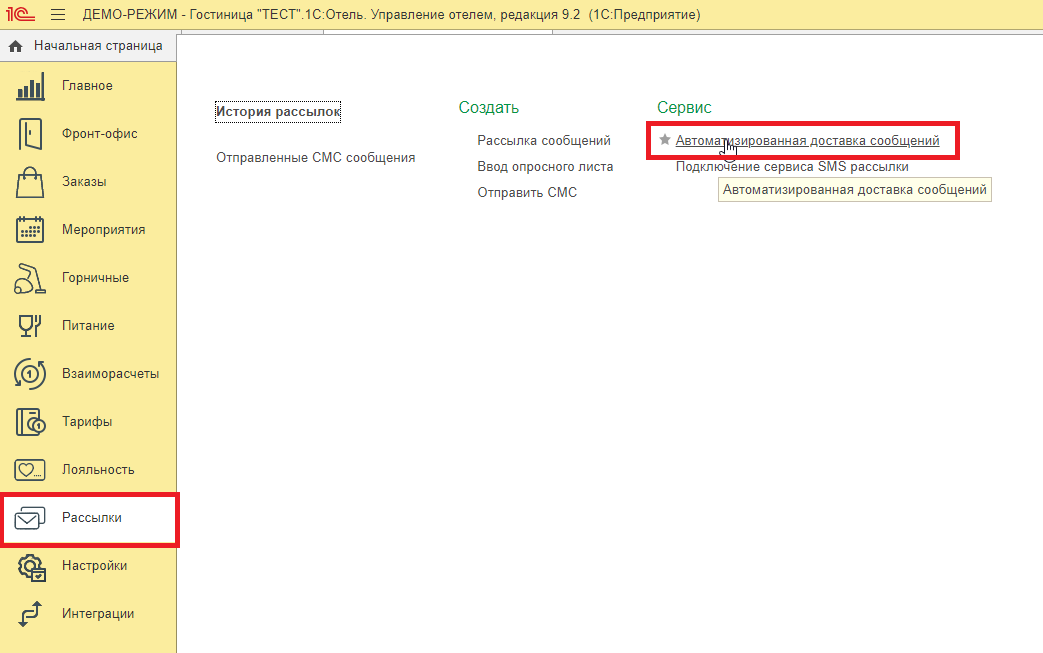Click the ДЕМО-РЕЖИМ window title text

391,15
